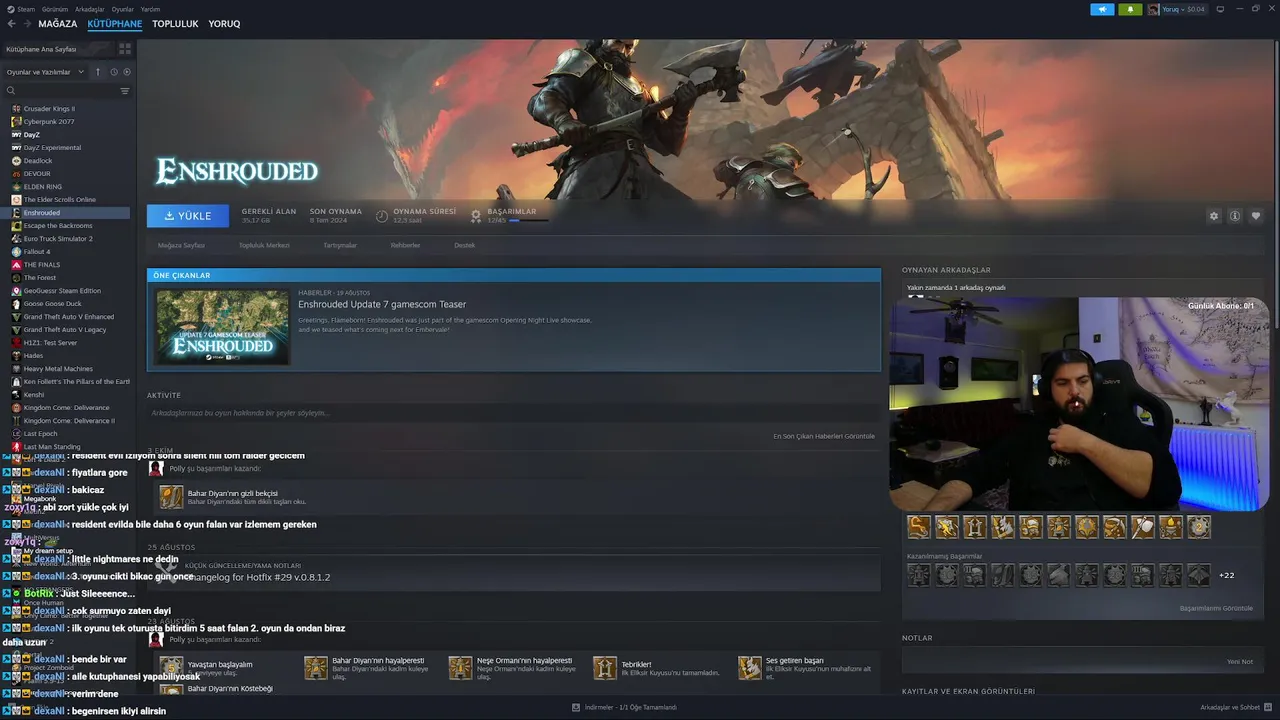Open the announcements megaphone button

coord(1102,9)
